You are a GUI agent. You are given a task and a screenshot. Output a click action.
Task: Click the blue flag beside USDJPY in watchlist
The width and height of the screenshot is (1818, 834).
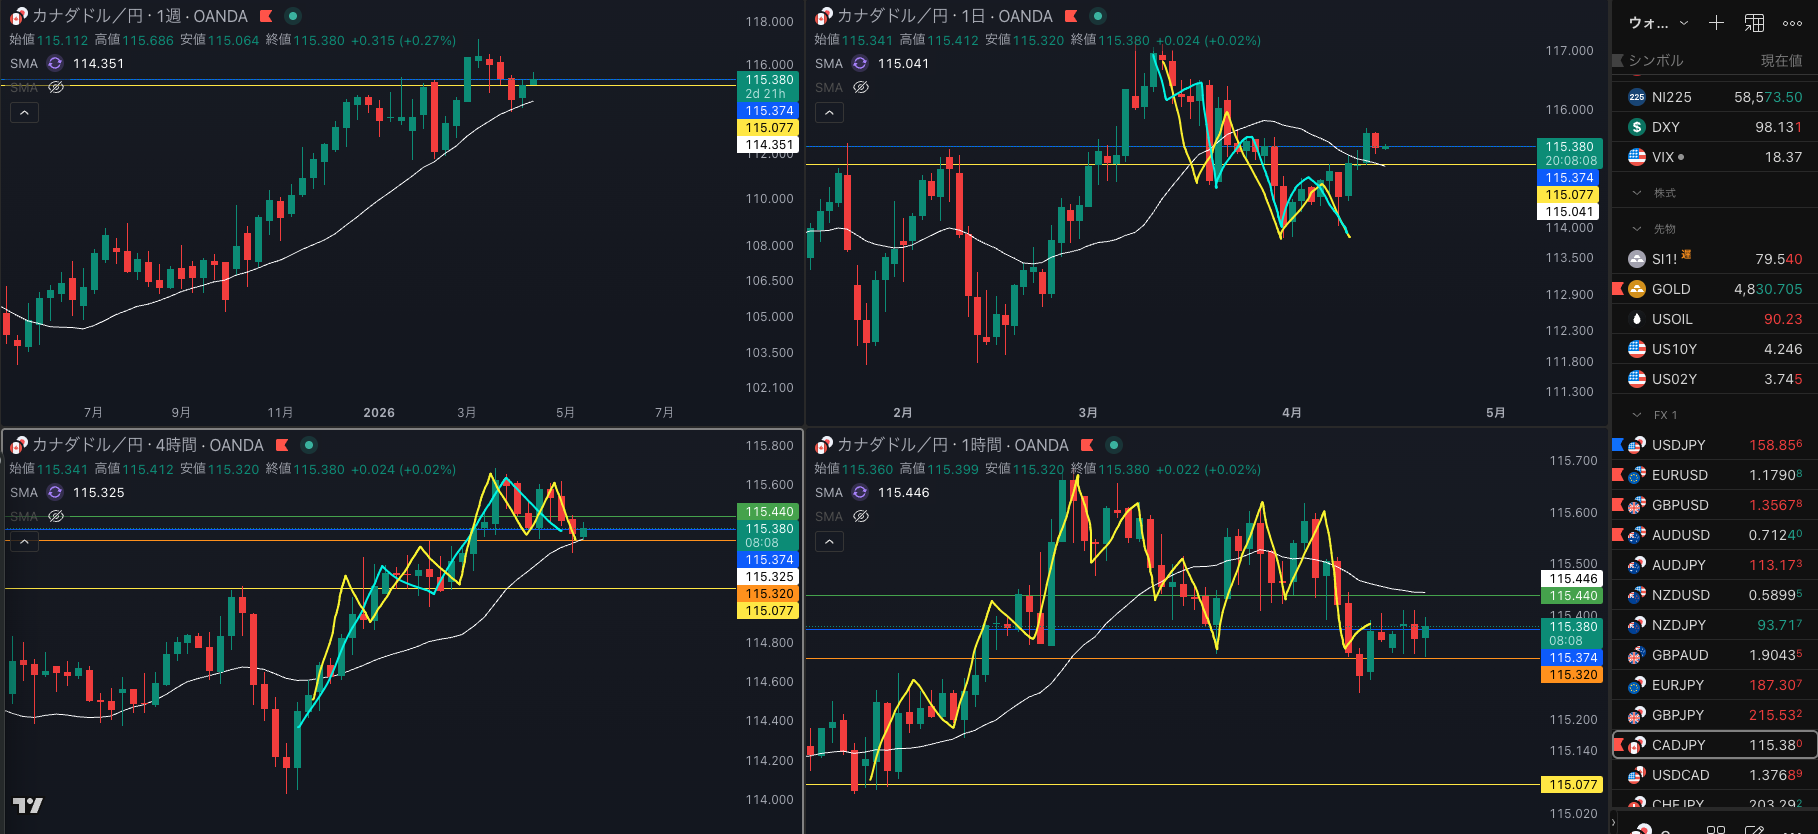tap(1618, 445)
